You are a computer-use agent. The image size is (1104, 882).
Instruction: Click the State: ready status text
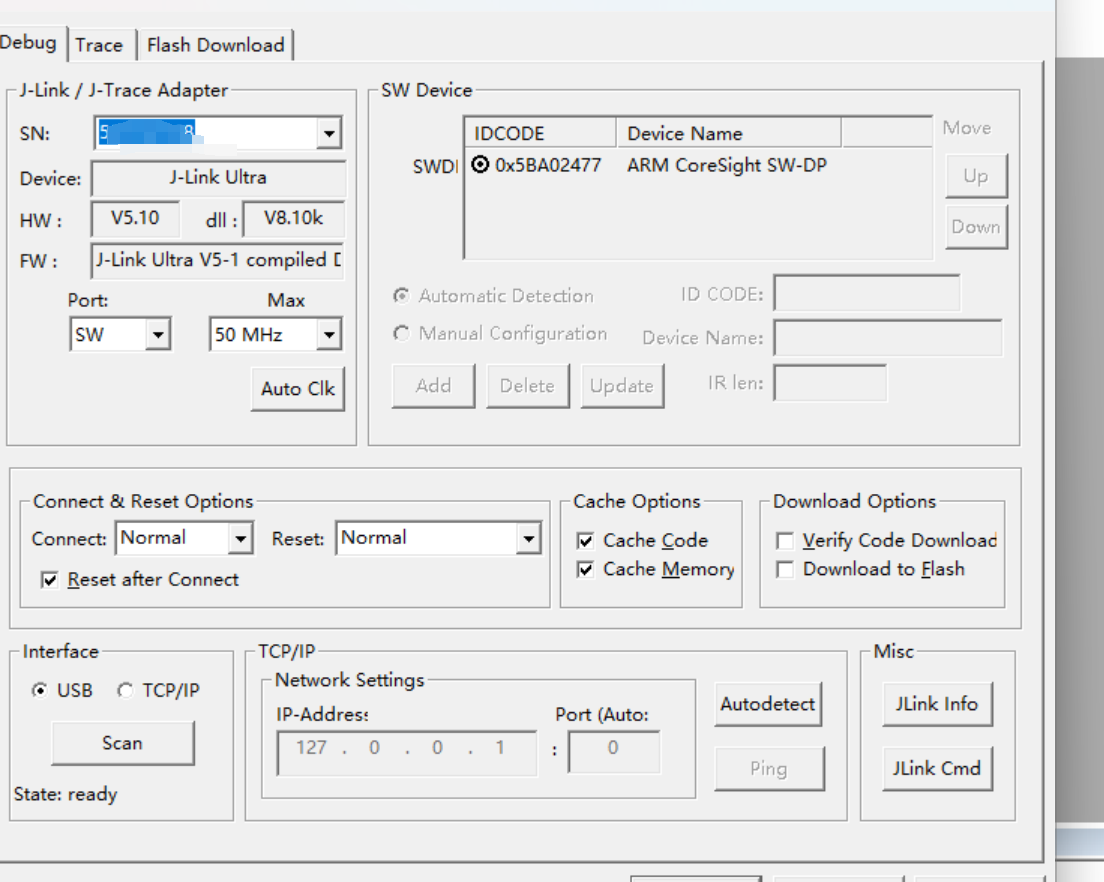click(65, 795)
